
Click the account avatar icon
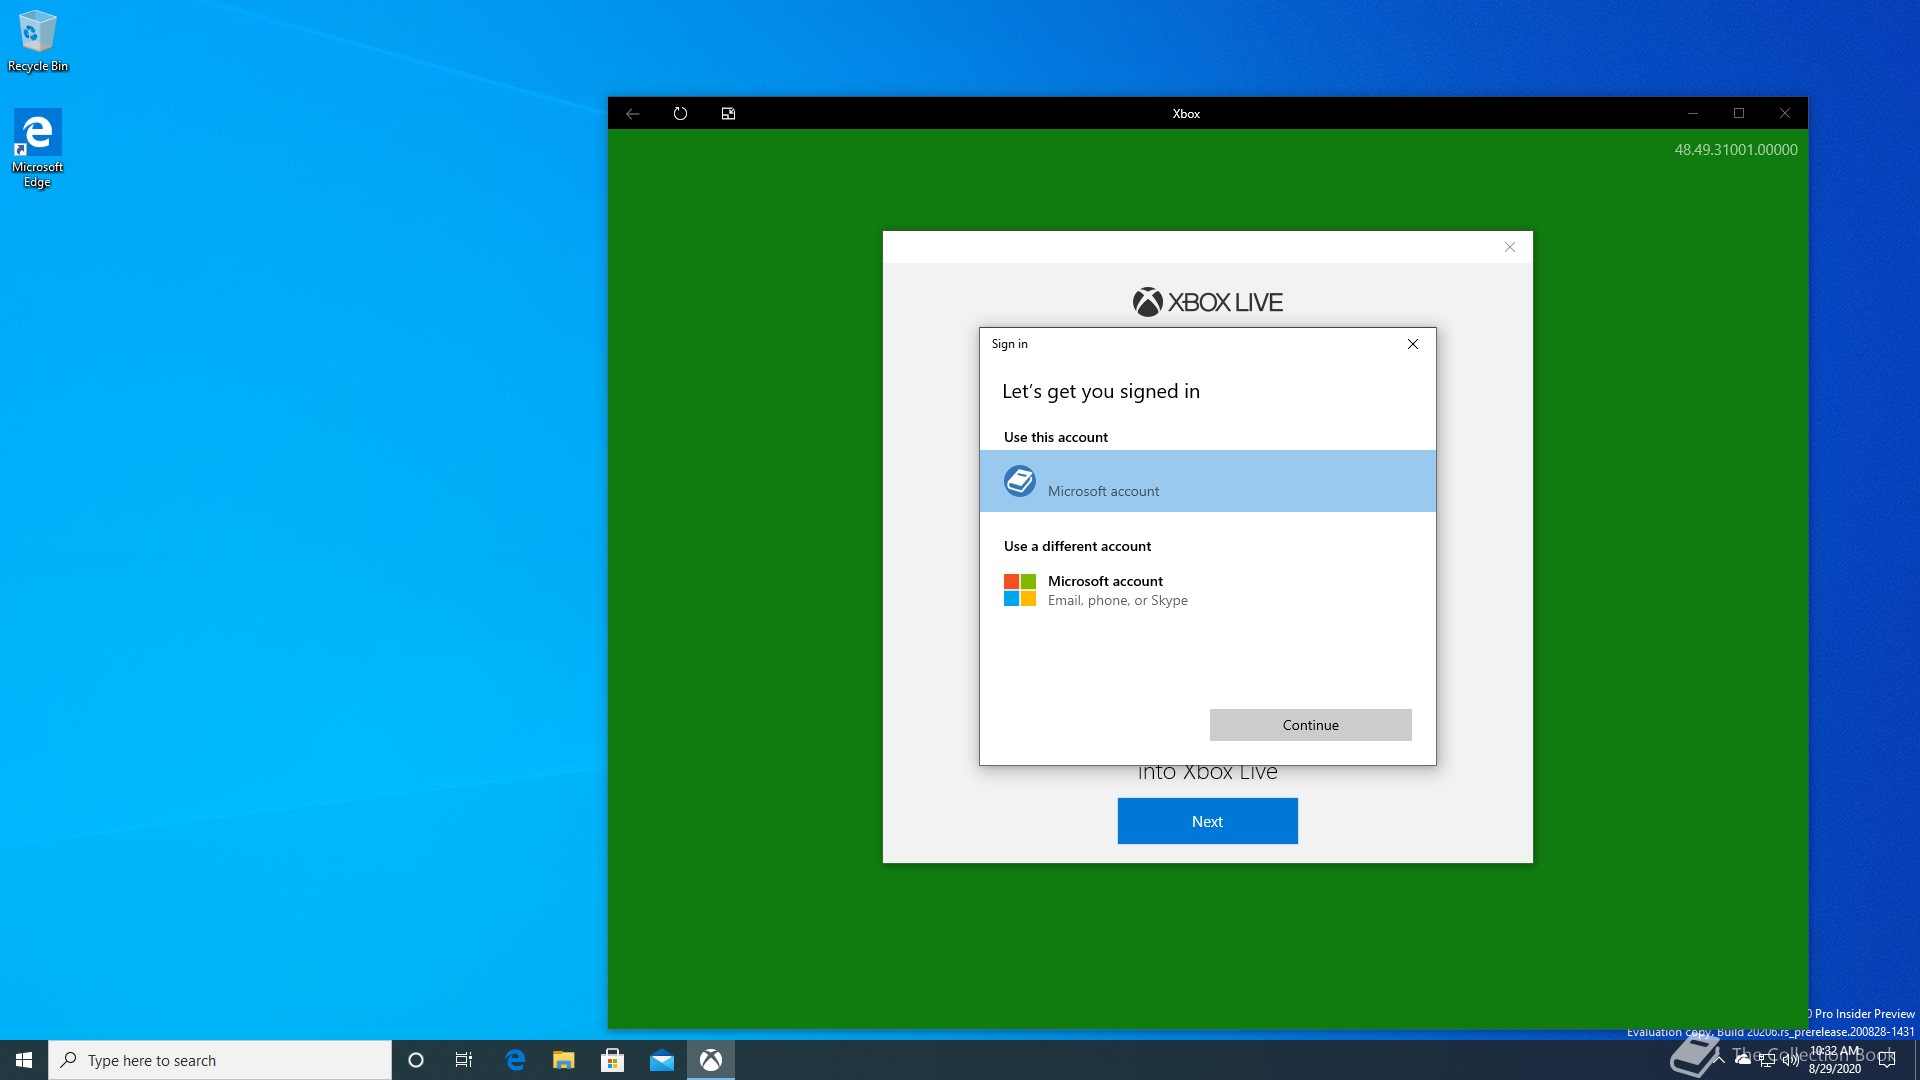click(x=1020, y=481)
